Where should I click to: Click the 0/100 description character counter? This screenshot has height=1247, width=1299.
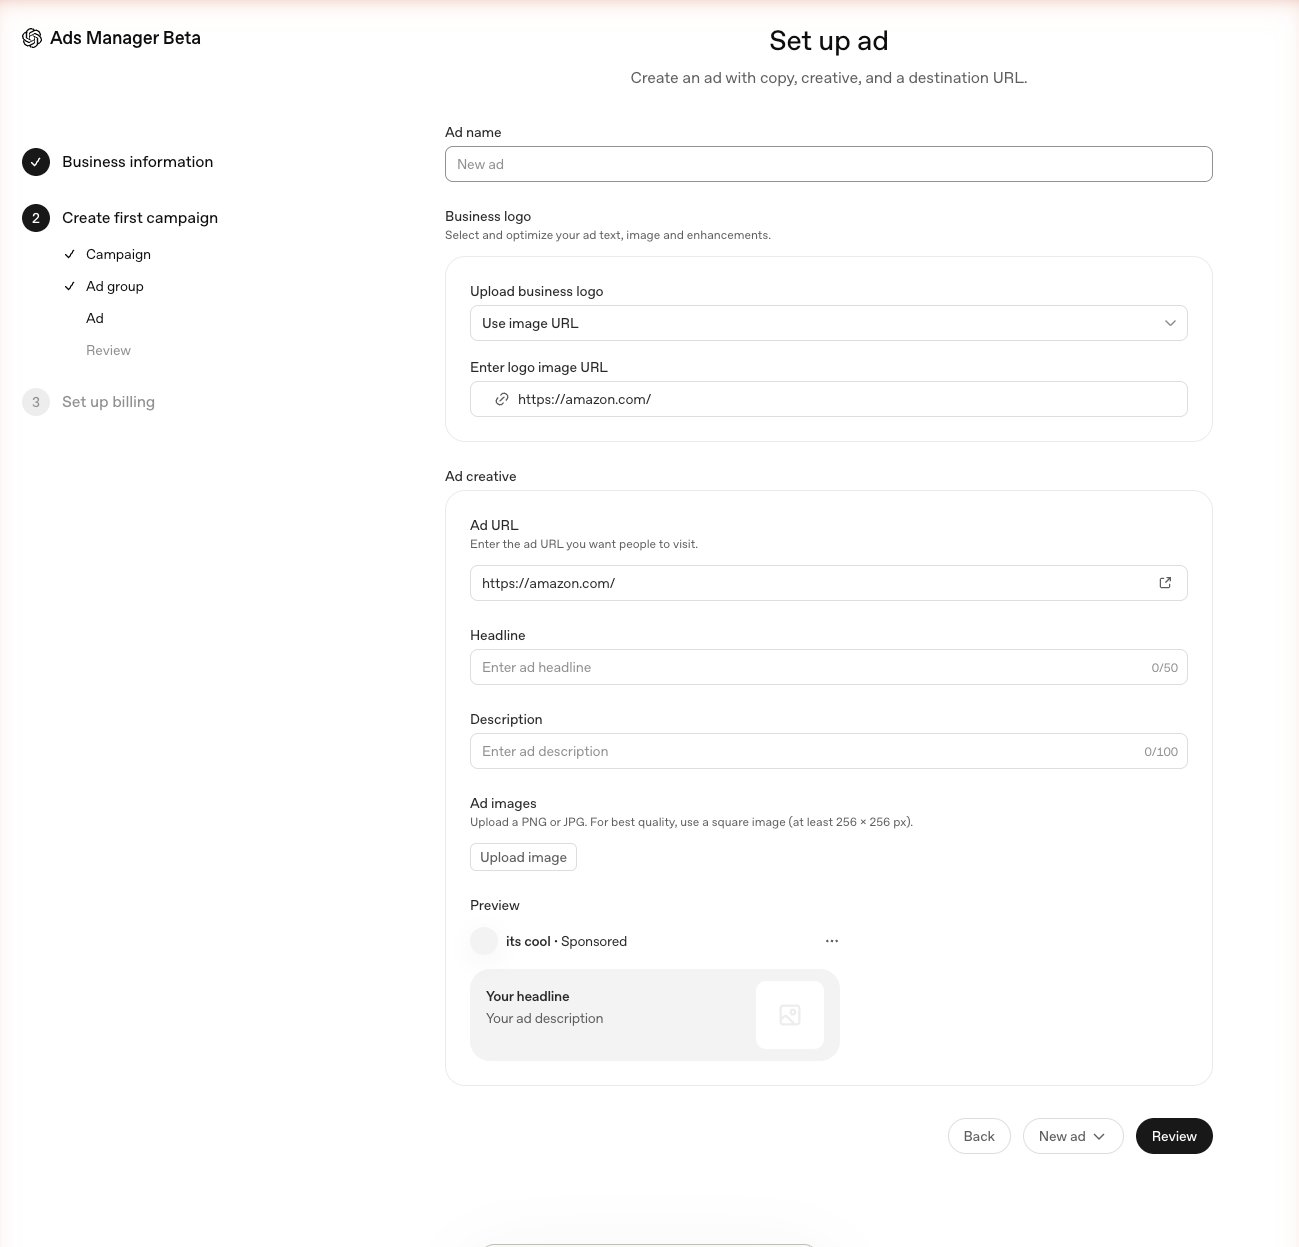click(x=1161, y=751)
